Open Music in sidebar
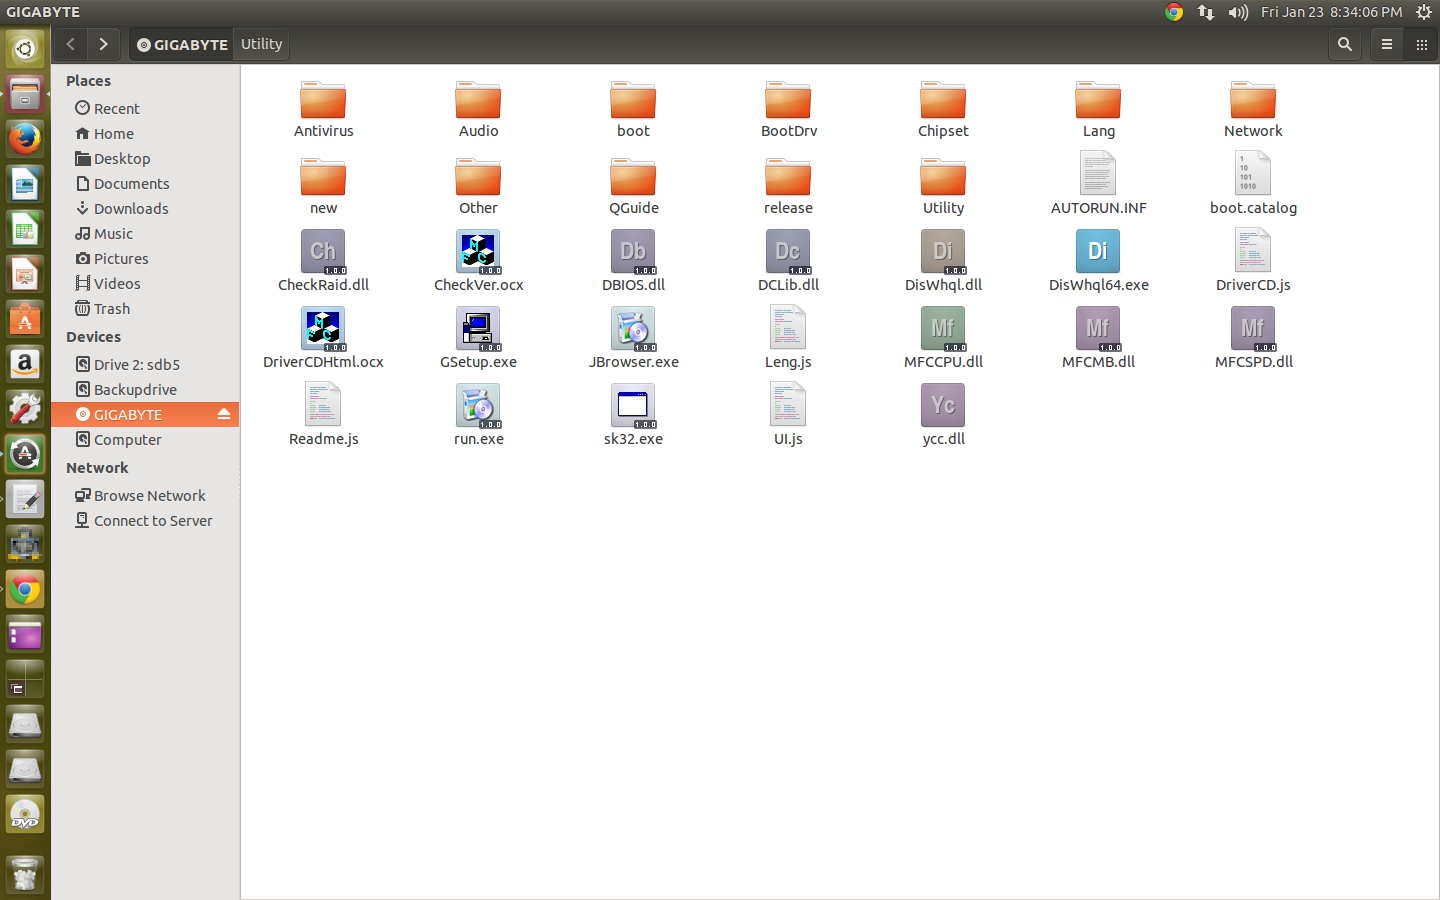Screen dimensions: 1440x900 click(145, 233)
